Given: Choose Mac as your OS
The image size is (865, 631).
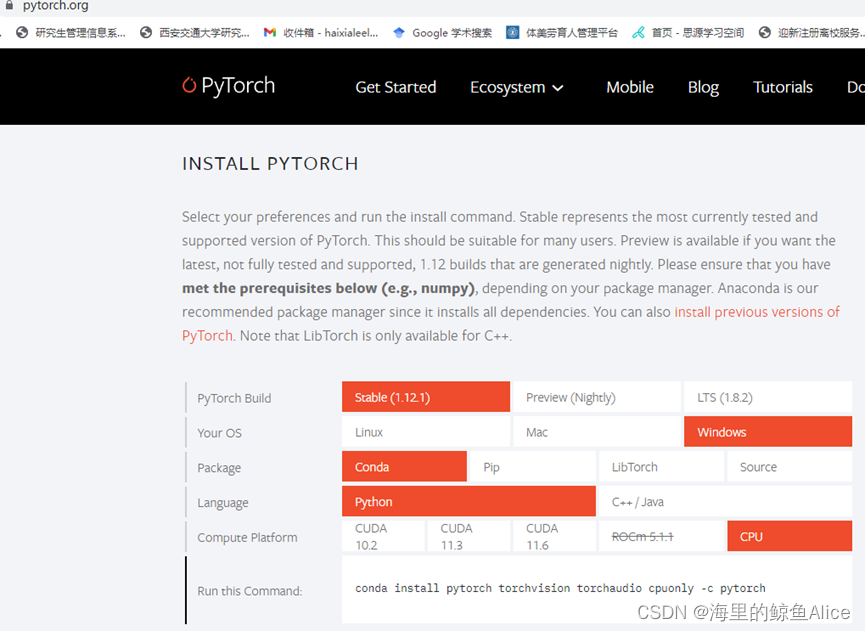Looking at the screenshot, I should [597, 431].
